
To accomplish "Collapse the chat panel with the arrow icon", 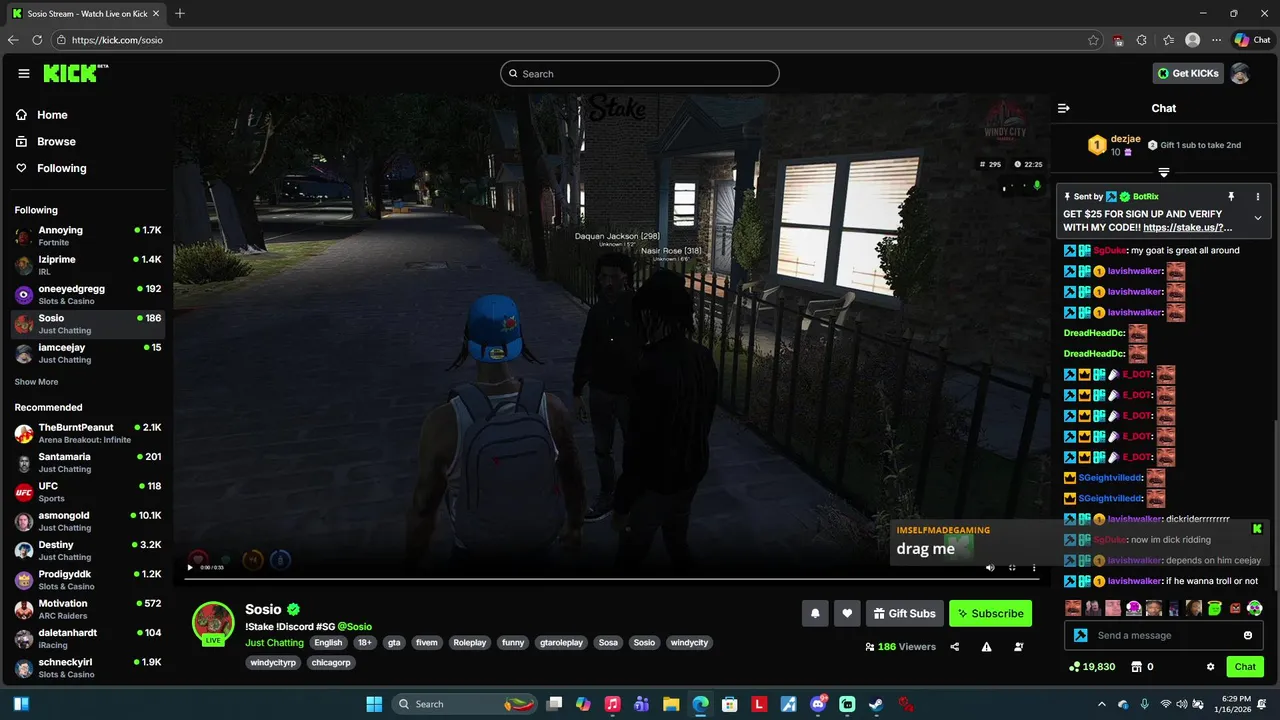I will [1064, 108].
